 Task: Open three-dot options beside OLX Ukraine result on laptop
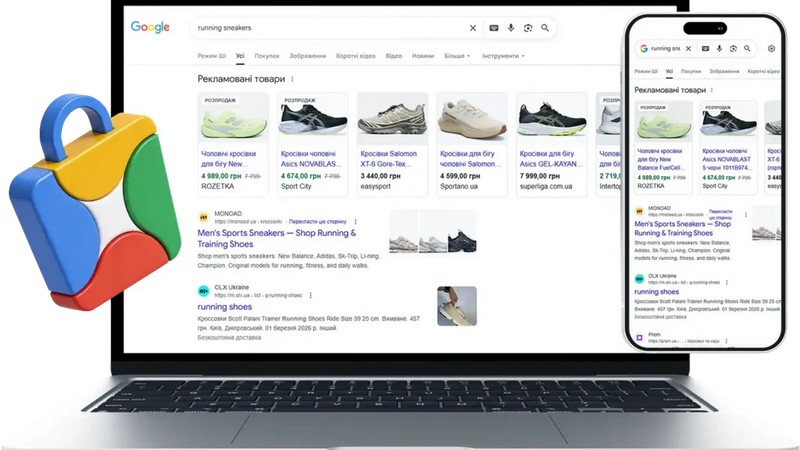point(310,295)
